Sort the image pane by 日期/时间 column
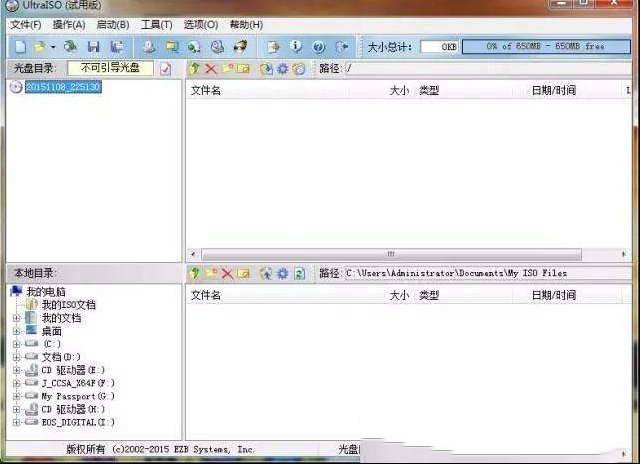This screenshot has width=640, height=464. click(554, 90)
